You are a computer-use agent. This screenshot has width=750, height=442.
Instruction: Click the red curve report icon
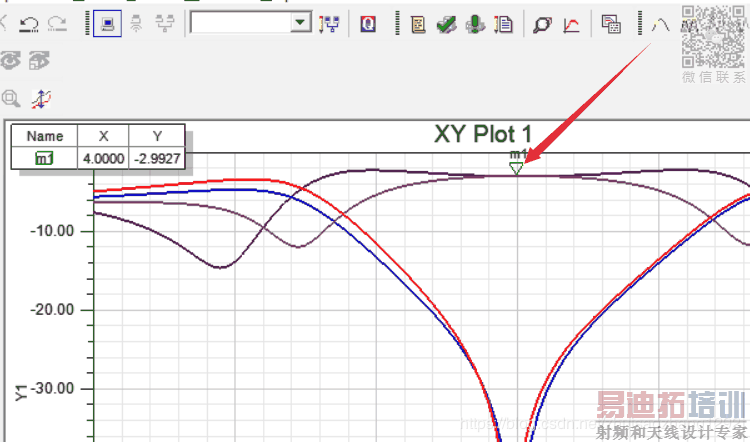coord(571,24)
